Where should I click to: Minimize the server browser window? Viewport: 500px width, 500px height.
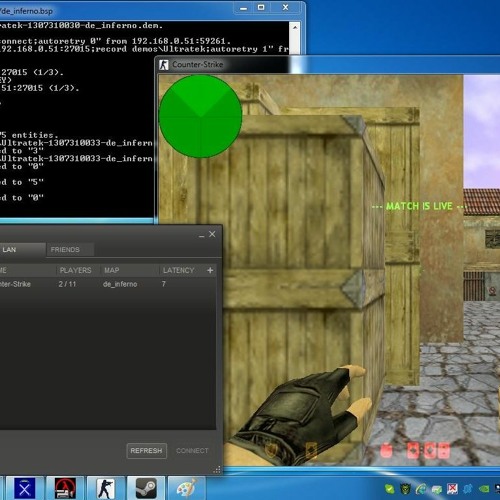[201, 235]
